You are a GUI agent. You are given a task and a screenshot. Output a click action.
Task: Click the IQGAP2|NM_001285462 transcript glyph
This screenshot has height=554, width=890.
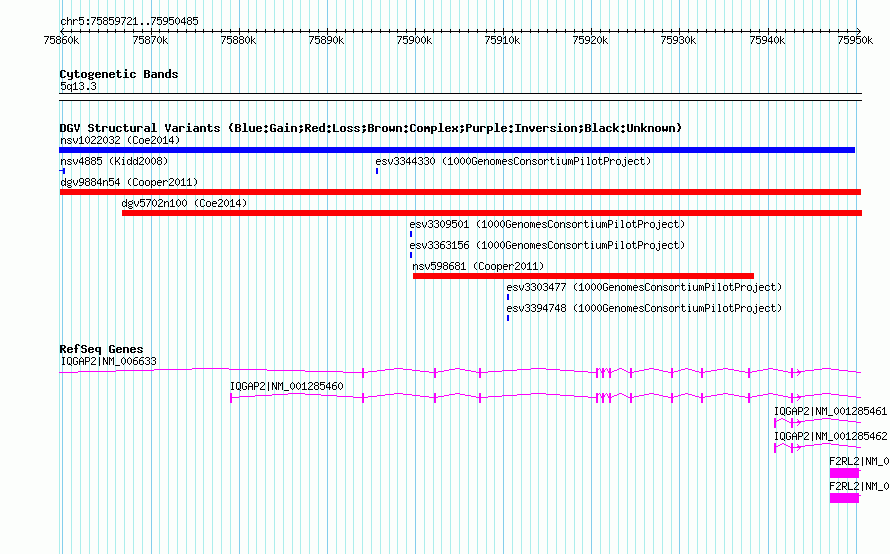(x=817, y=447)
